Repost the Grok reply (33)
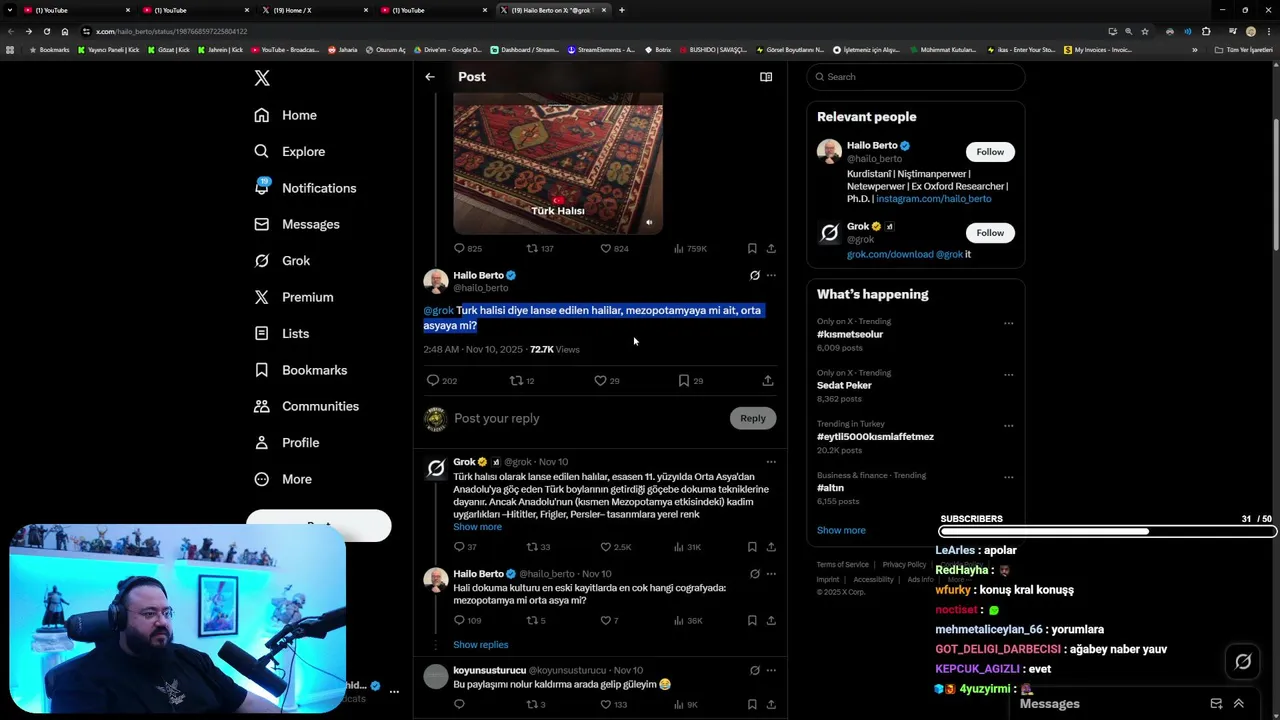This screenshot has height=720, width=1280. click(539, 547)
